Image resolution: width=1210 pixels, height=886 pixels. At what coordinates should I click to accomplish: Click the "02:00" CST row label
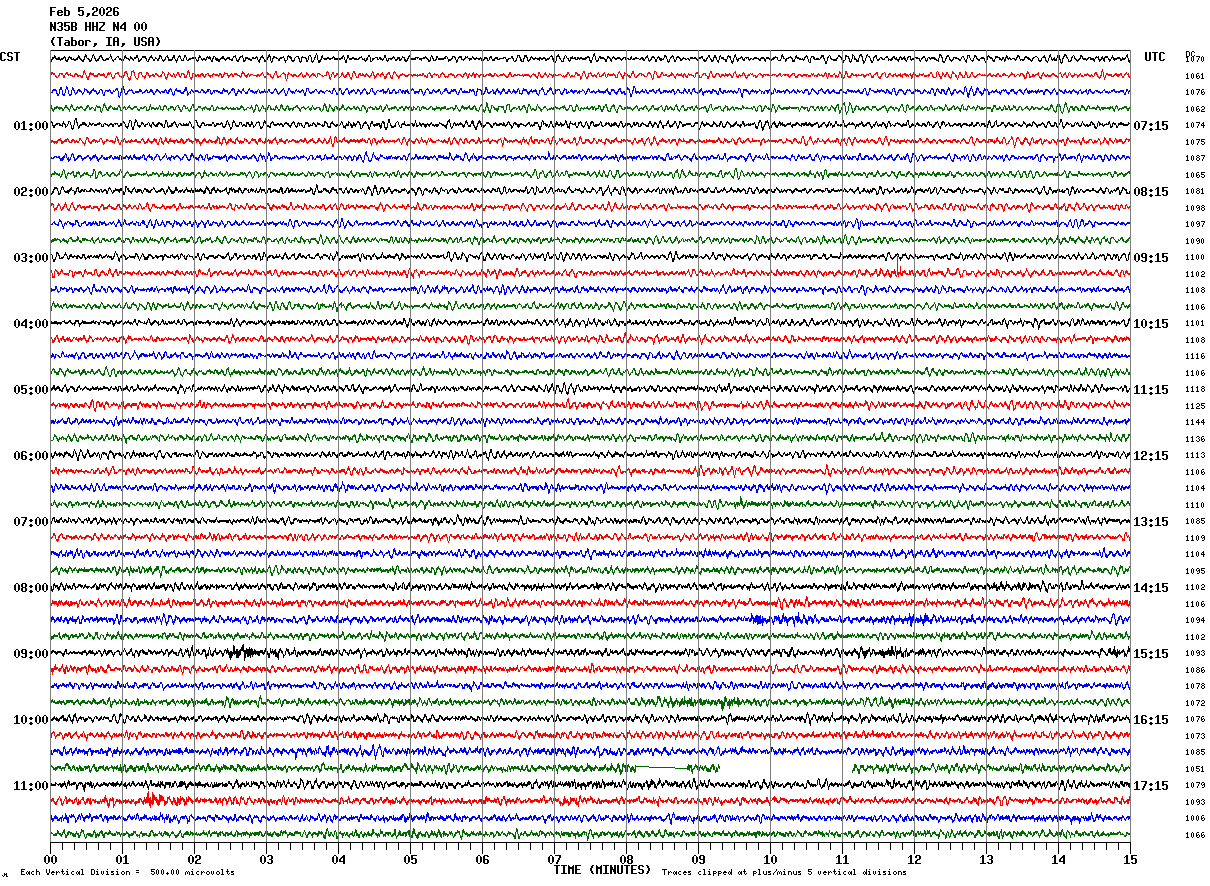click(31, 192)
